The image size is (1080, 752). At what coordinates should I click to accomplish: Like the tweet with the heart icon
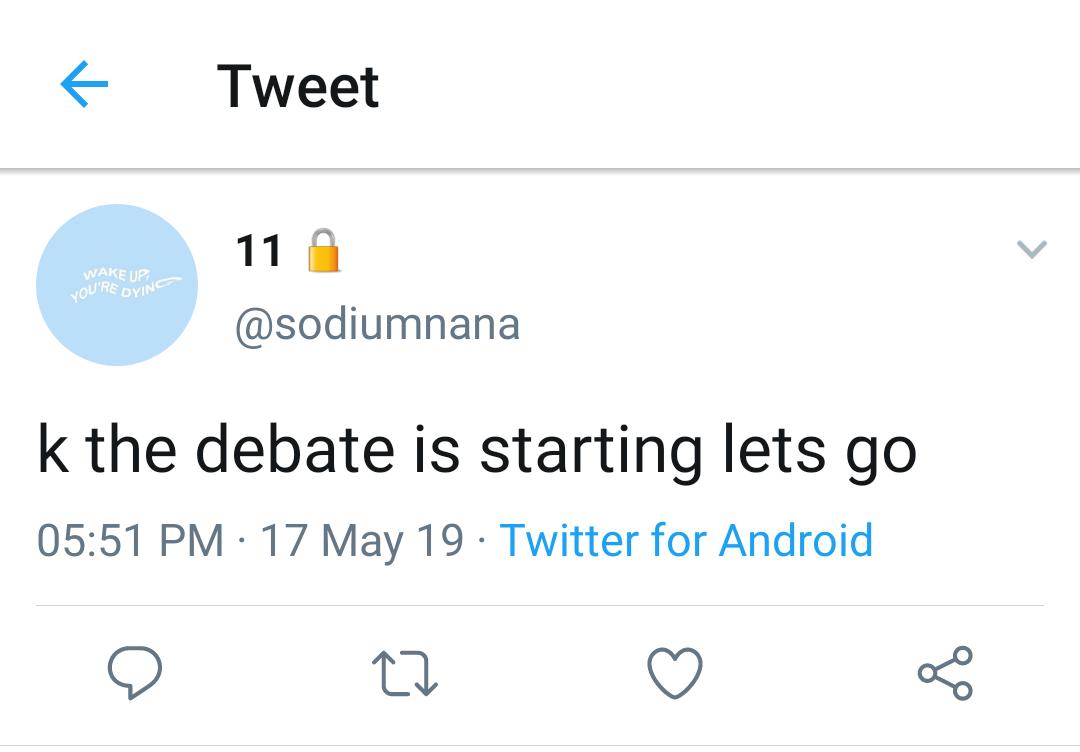[x=675, y=673]
